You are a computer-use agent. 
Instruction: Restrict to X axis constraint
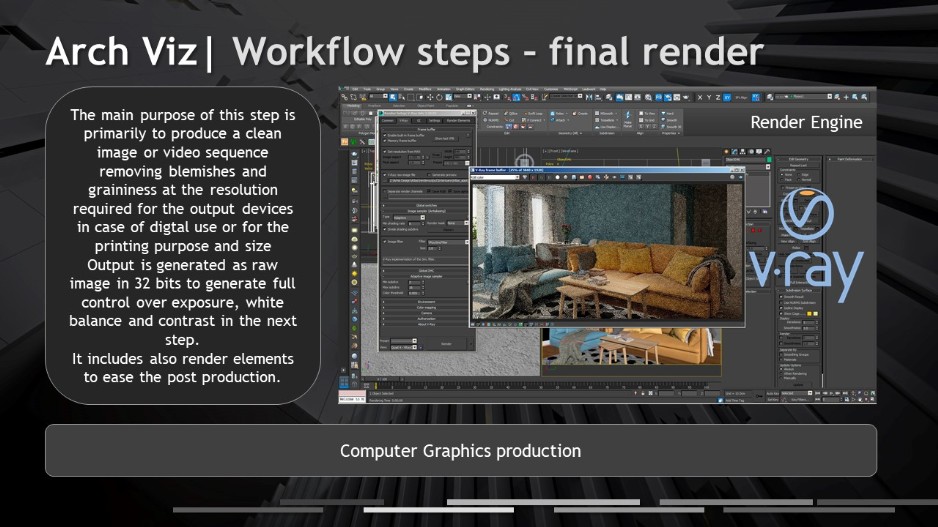tap(700, 98)
